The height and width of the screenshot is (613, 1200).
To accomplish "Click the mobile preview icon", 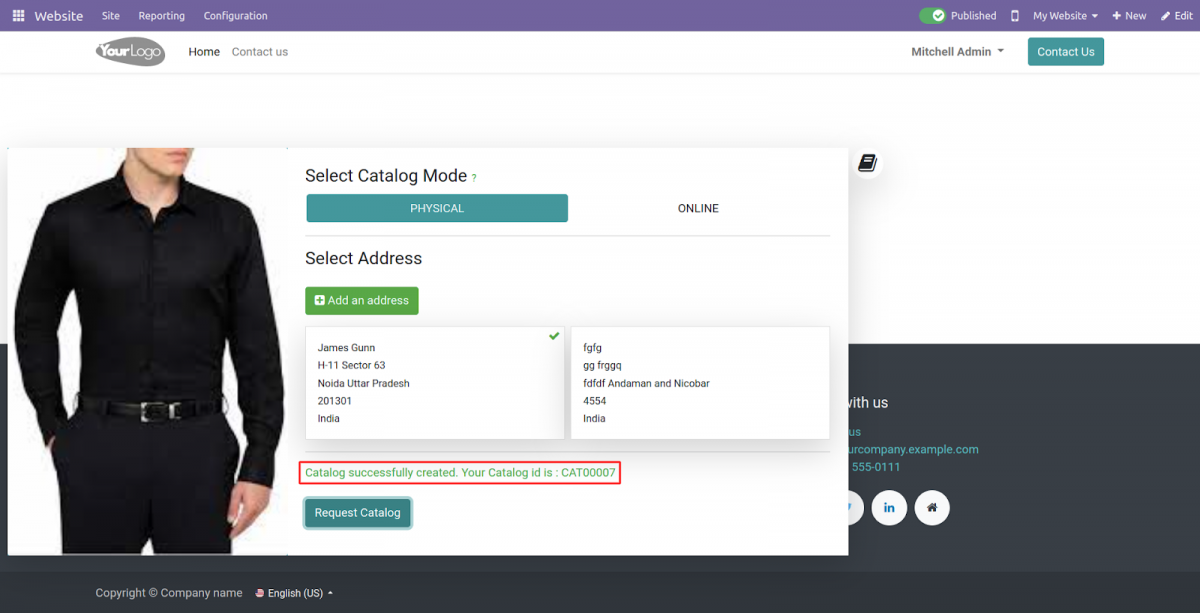I will [1012, 15].
